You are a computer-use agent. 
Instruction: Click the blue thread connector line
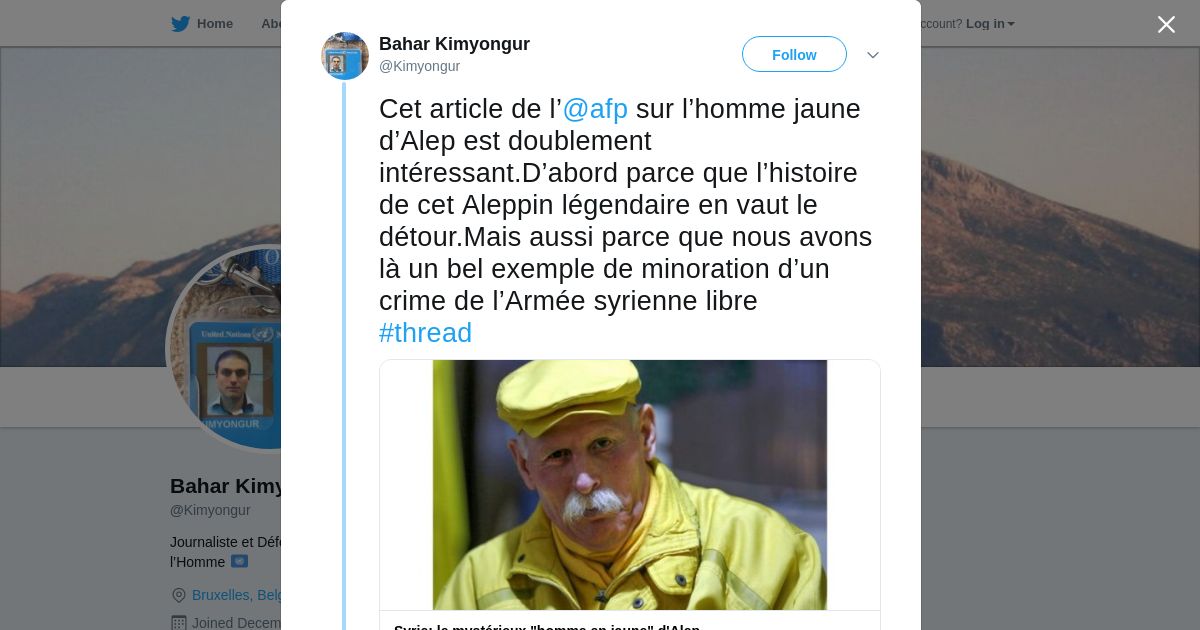point(345,356)
